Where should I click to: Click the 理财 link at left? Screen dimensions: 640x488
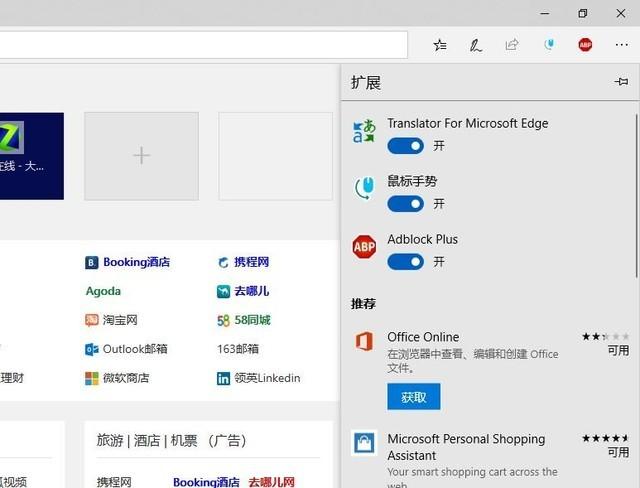(x=12, y=378)
